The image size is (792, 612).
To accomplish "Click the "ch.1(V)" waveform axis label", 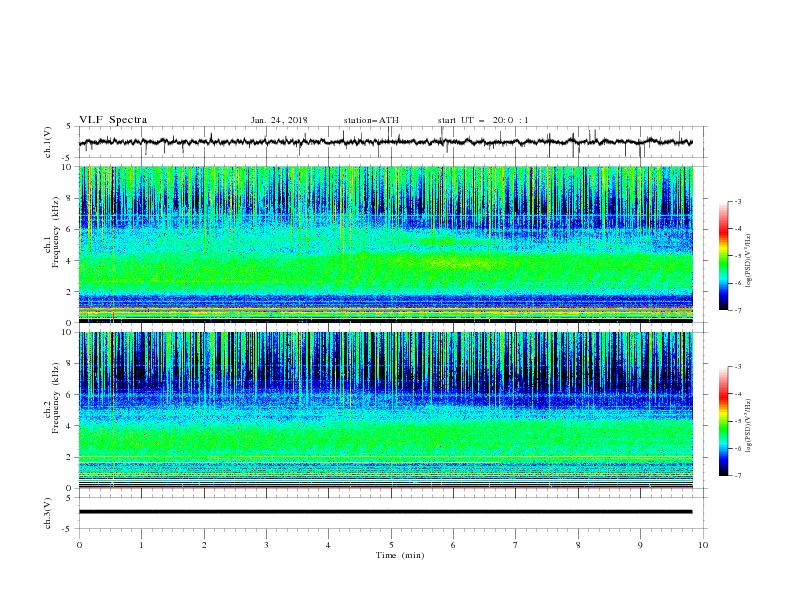I will pos(48,142).
